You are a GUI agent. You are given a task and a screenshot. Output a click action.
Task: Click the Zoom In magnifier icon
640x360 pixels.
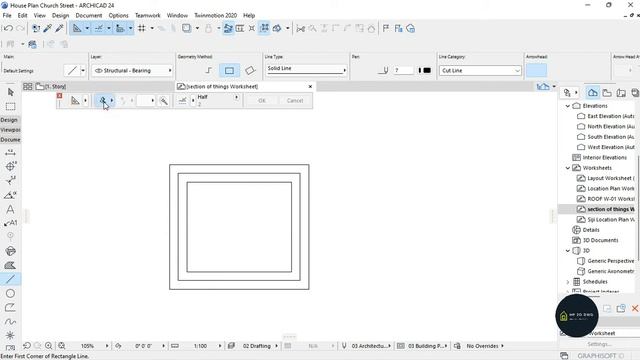point(49,346)
